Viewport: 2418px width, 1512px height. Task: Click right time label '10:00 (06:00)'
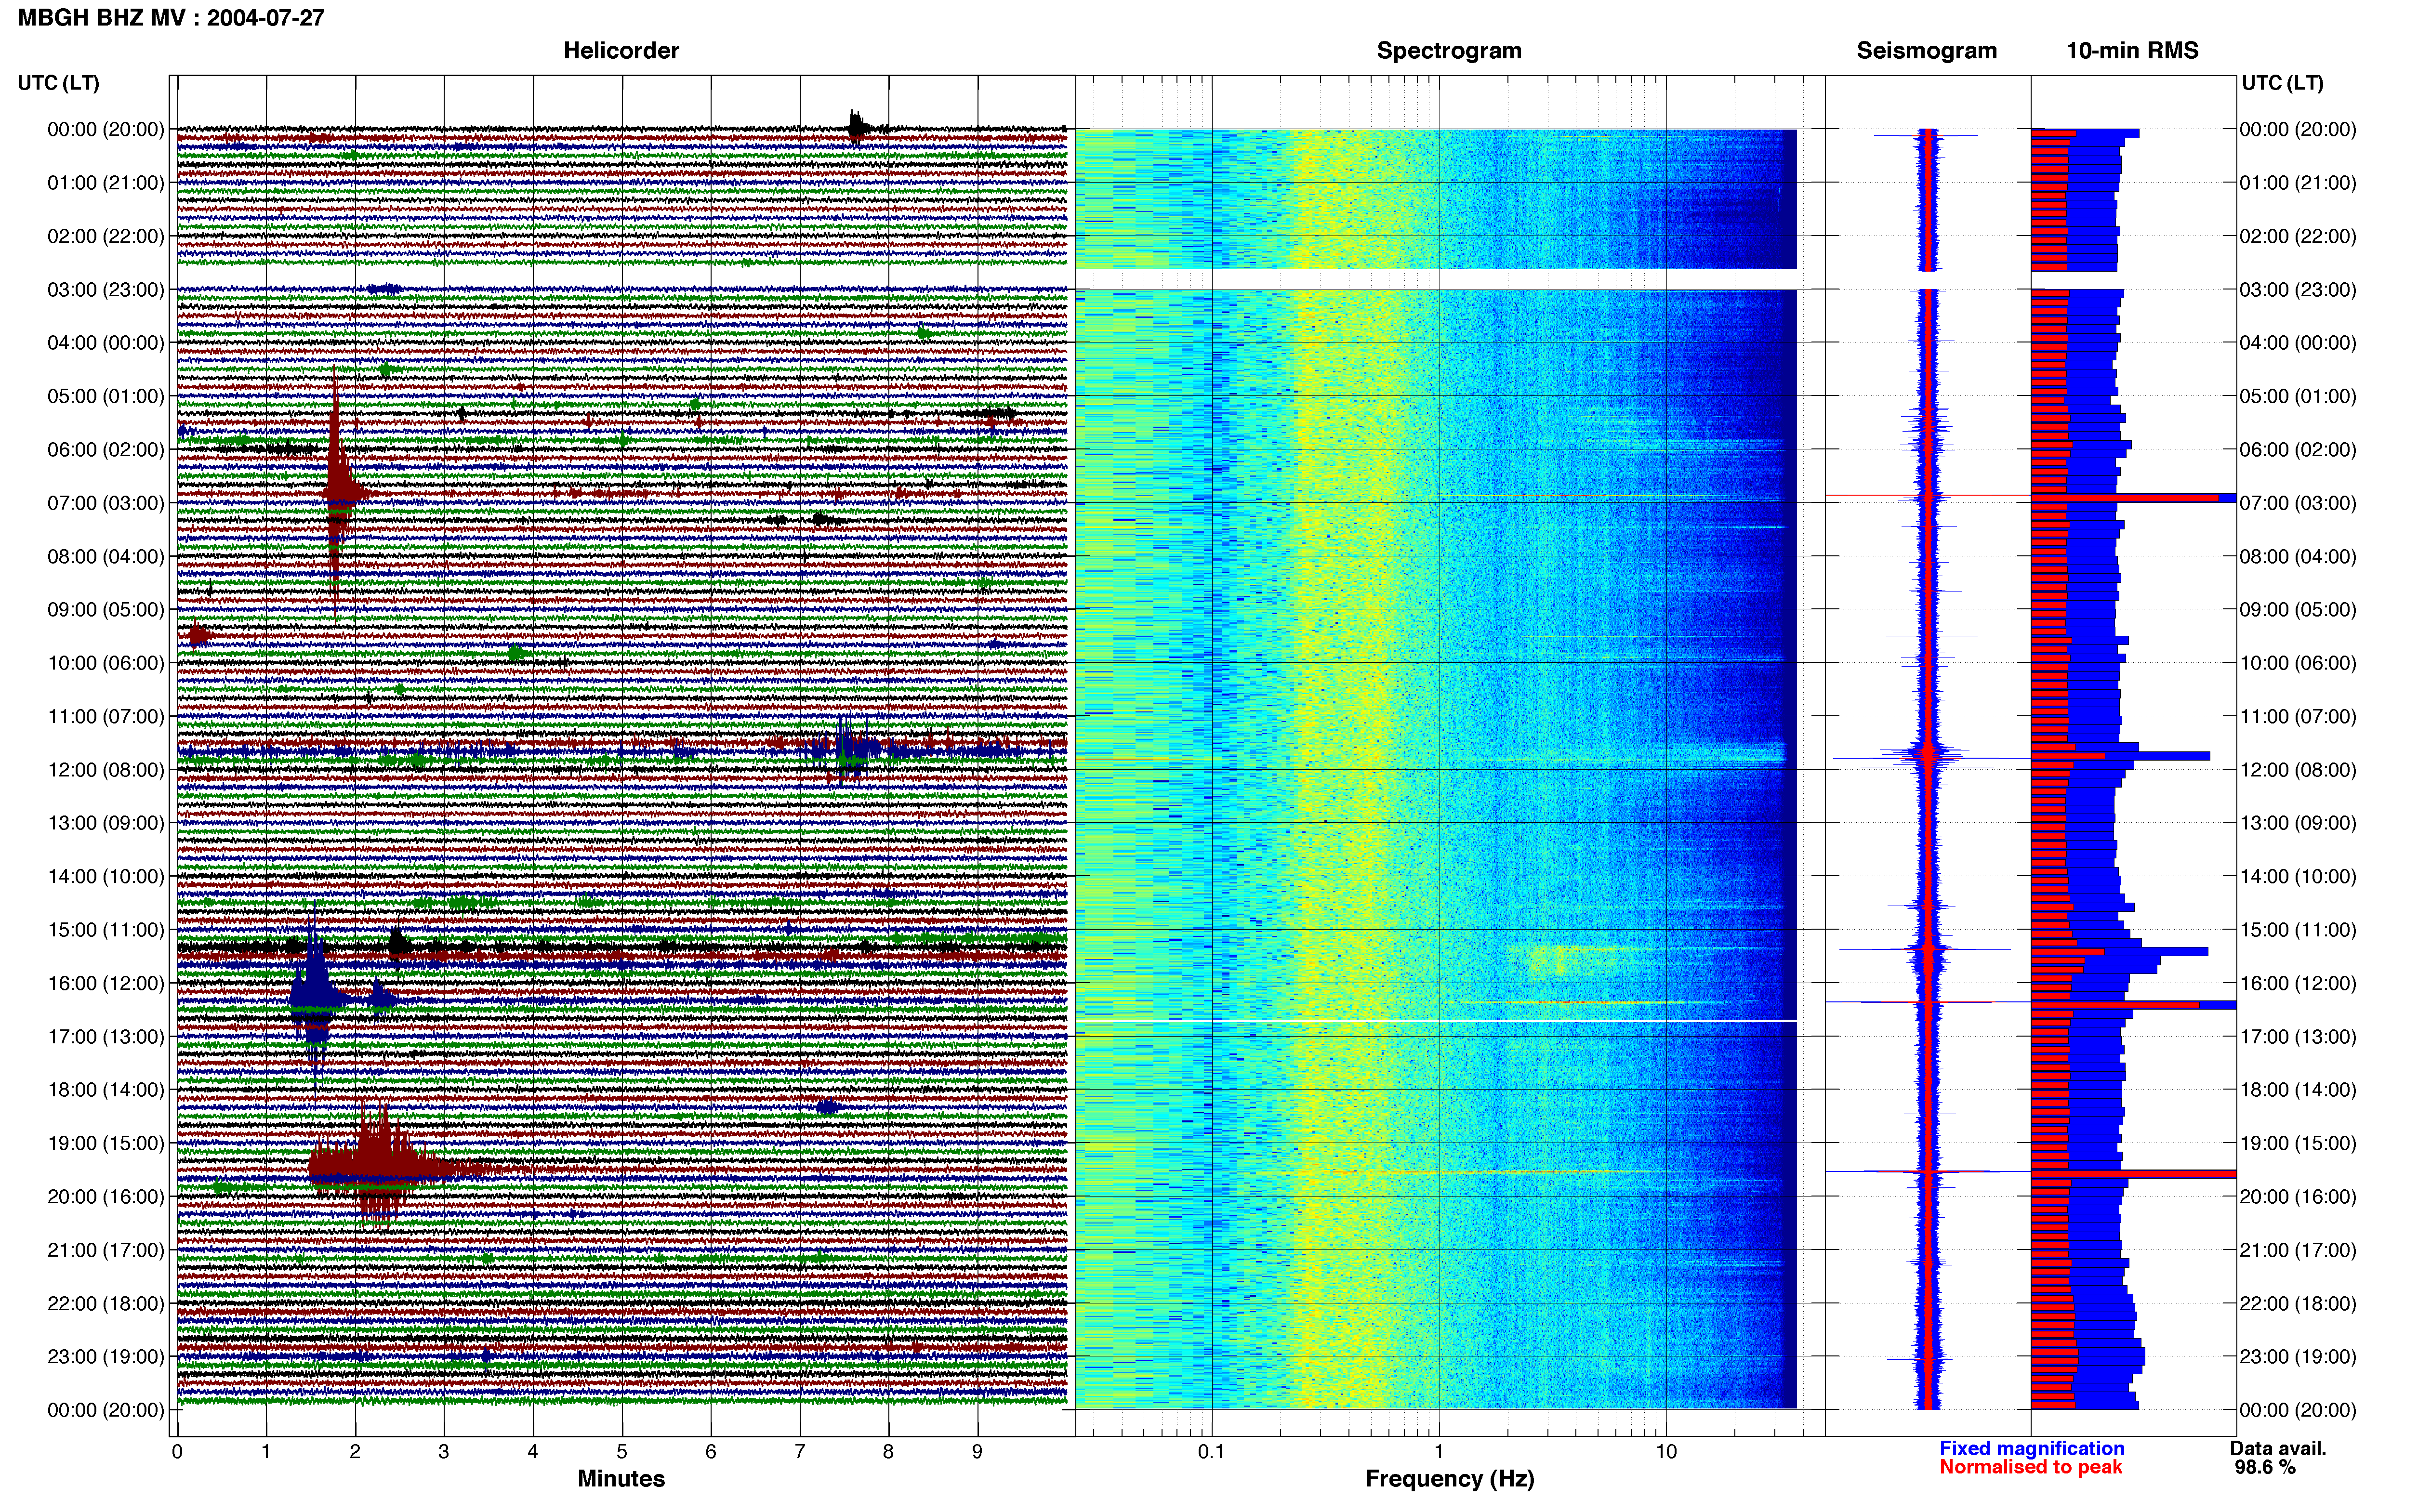coord(2298,663)
